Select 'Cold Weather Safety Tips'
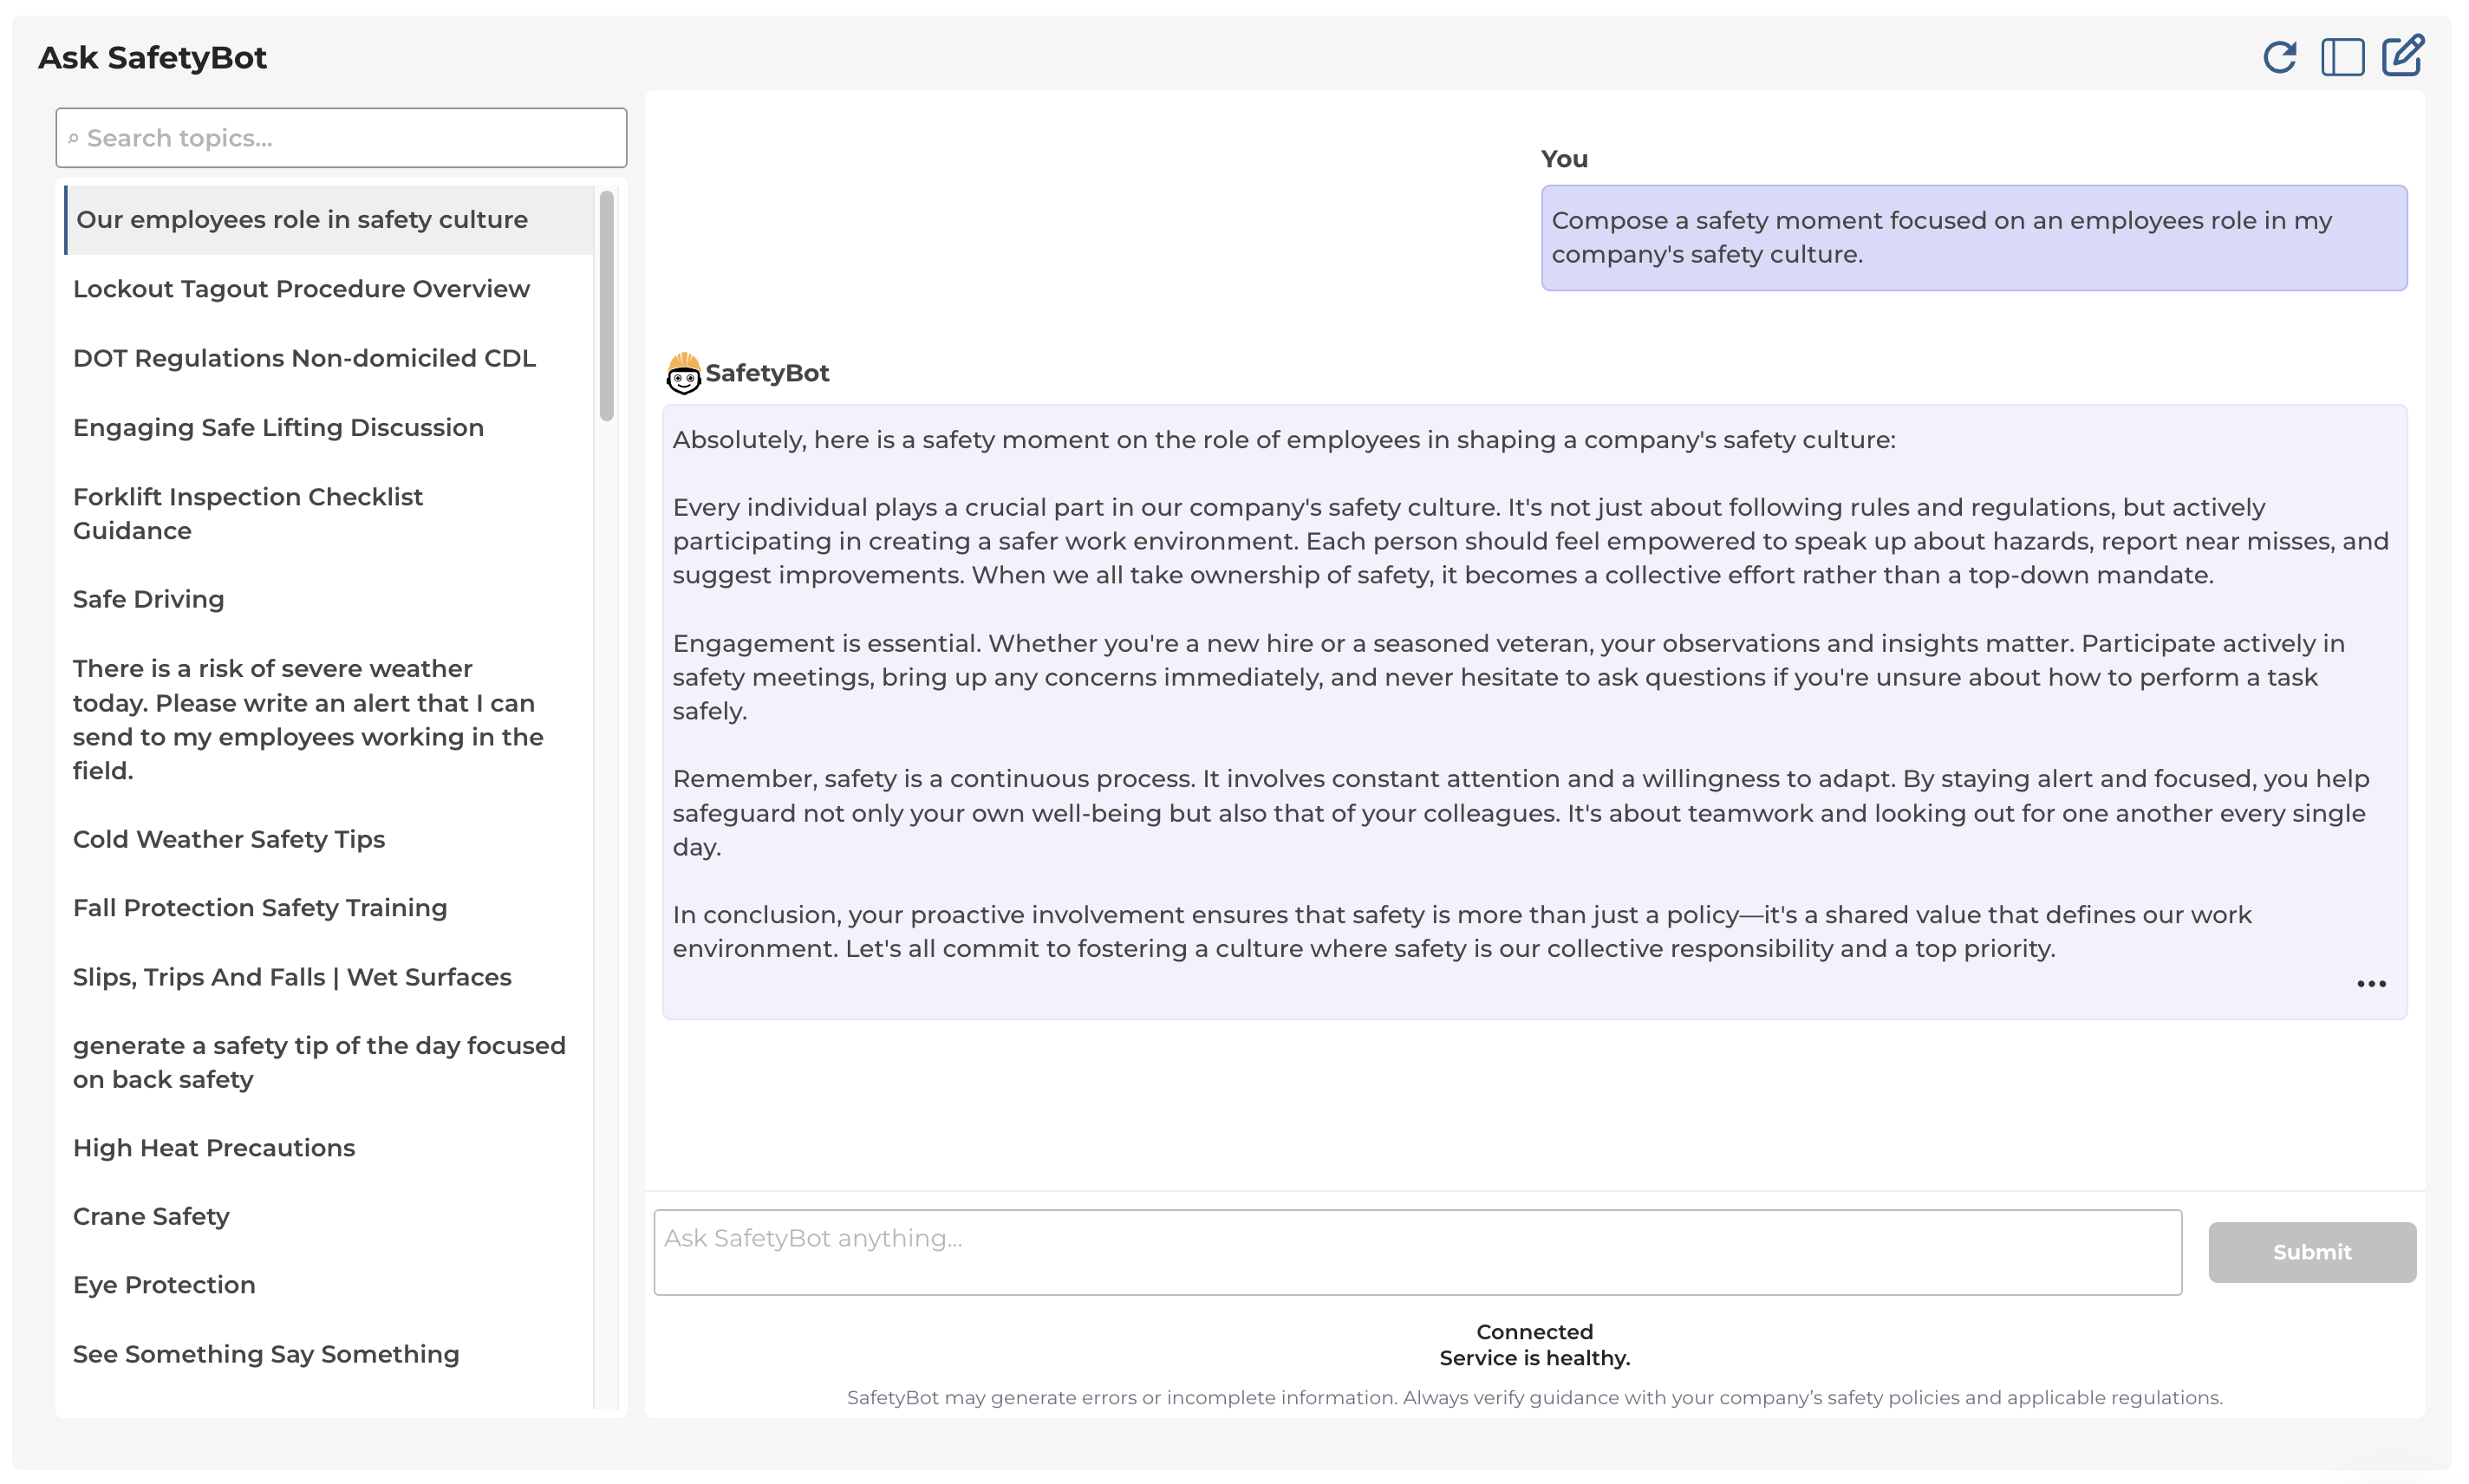The width and height of the screenshot is (2469, 1484). coord(228,839)
